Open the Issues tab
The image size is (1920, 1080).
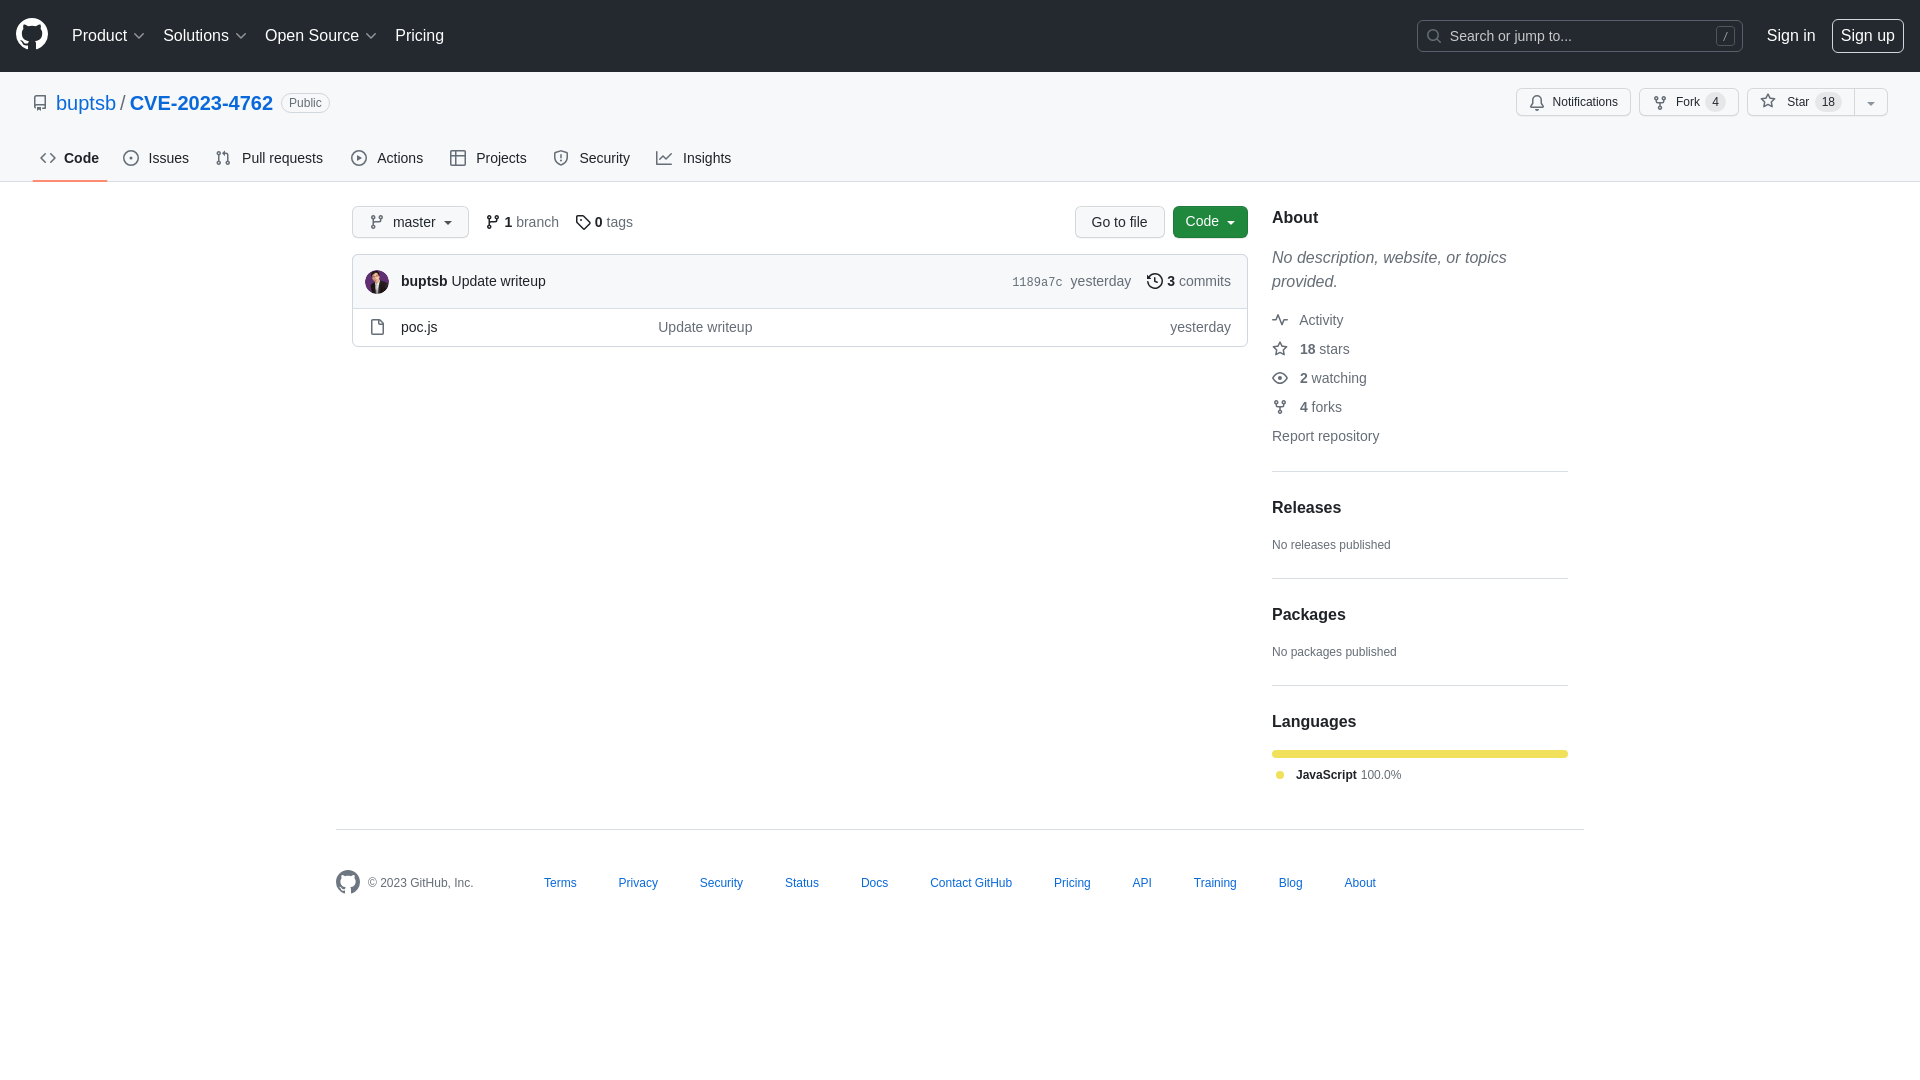pyautogui.click(x=156, y=158)
